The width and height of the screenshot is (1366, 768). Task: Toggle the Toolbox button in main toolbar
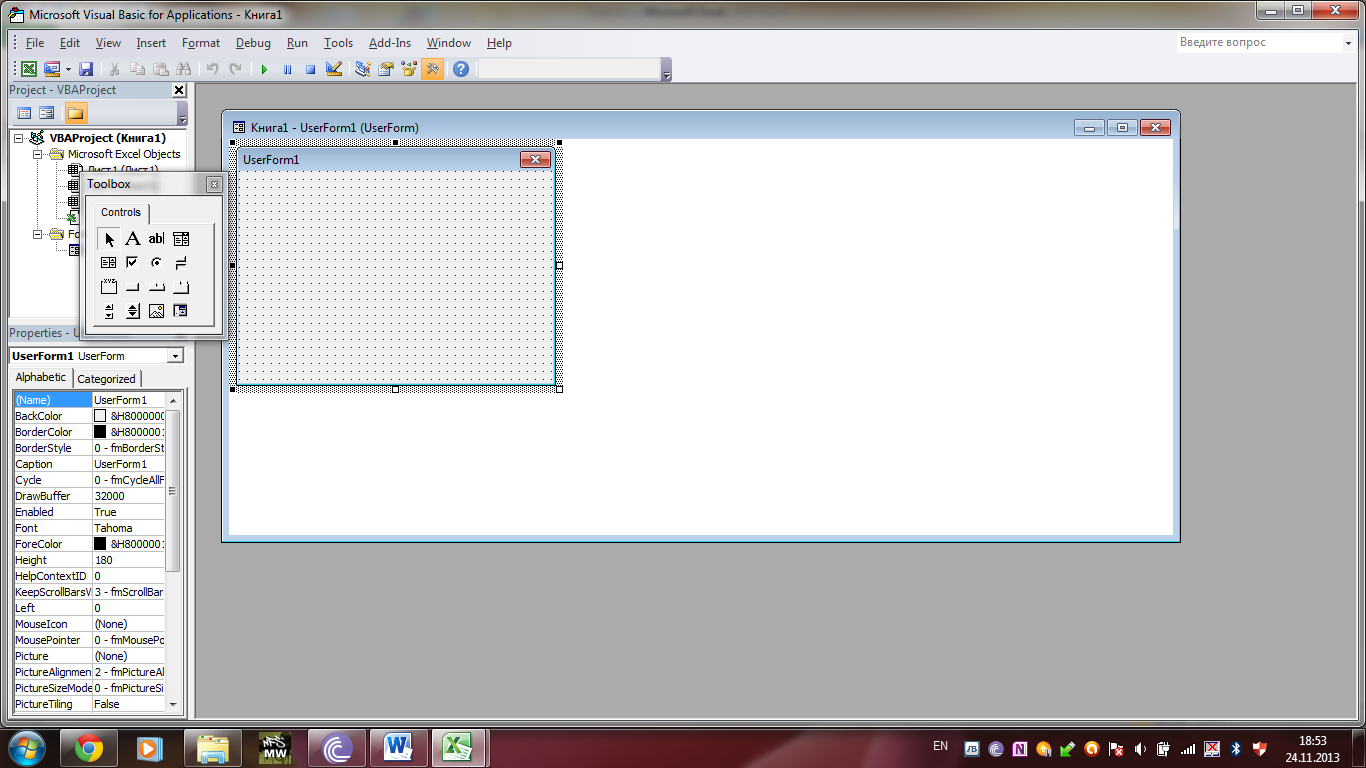(432, 69)
